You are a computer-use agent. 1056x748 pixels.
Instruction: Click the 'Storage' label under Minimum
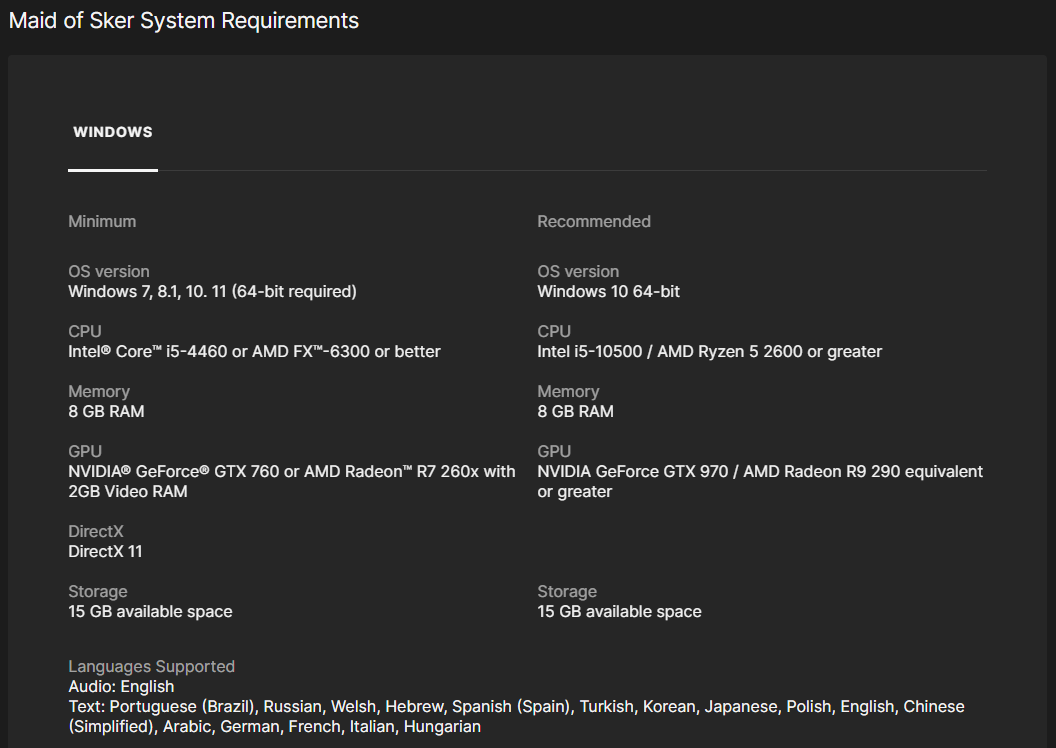[x=98, y=591]
